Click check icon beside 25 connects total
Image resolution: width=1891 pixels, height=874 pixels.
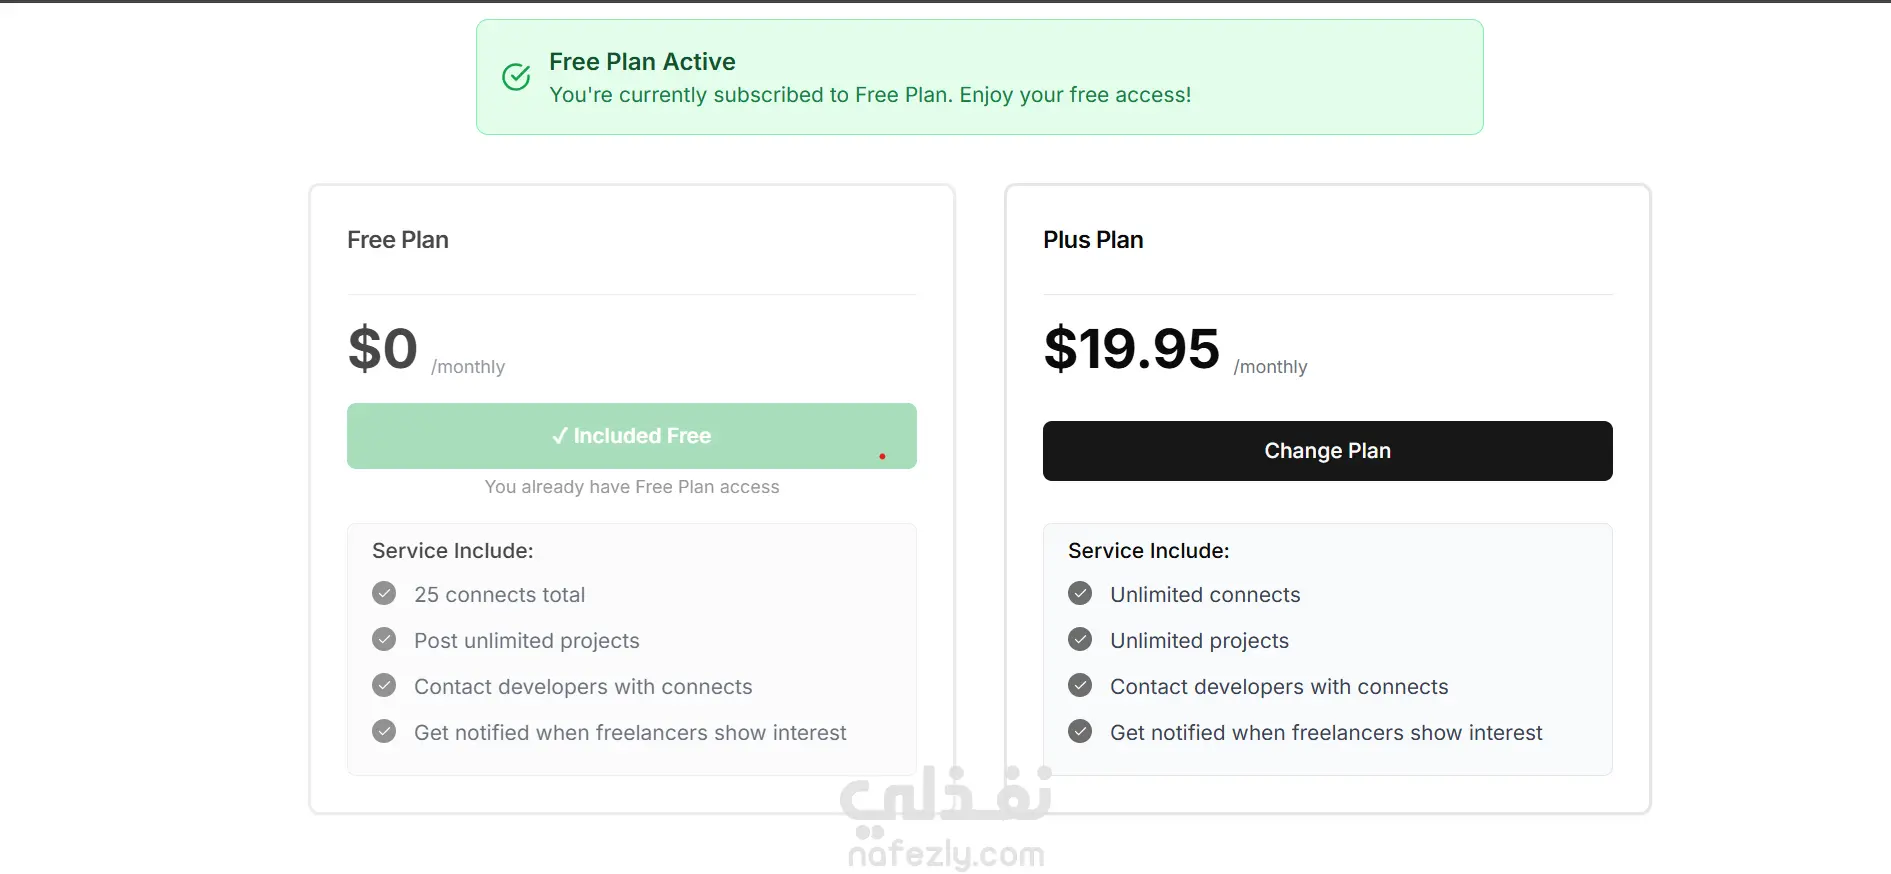point(384,594)
